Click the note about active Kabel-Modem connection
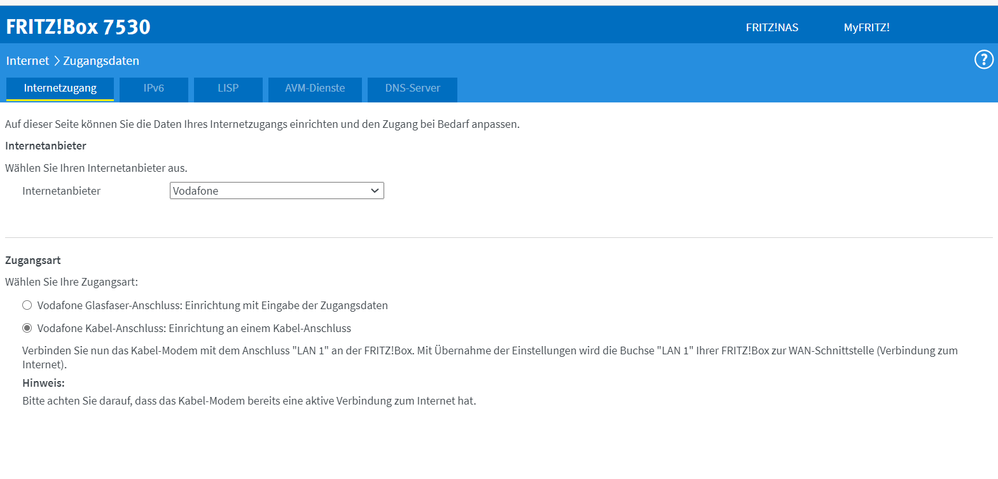The image size is (998, 479). (x=249, y=401)
